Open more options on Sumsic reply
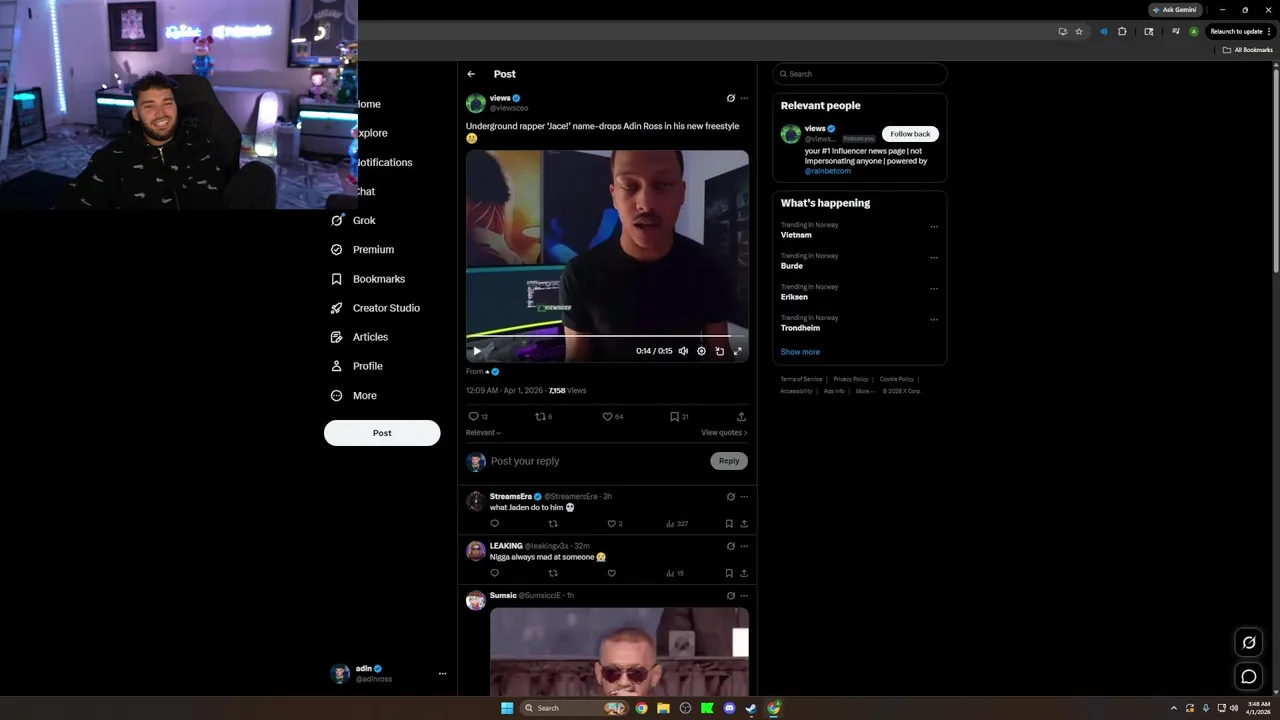1280x720 pixels. click(744, 595)
